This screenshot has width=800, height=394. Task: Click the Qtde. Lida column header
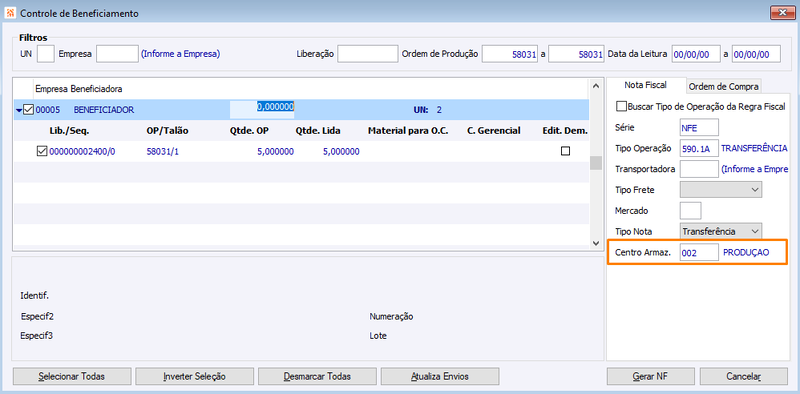tap(318, 131)
